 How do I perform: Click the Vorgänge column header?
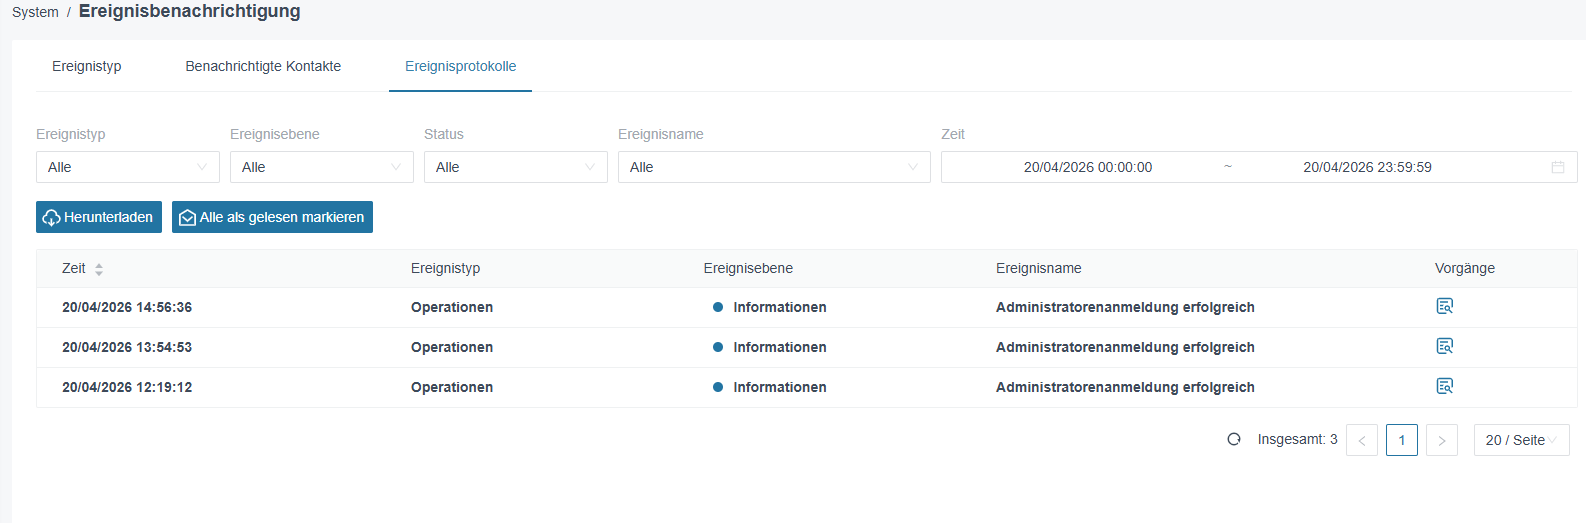1465,268
